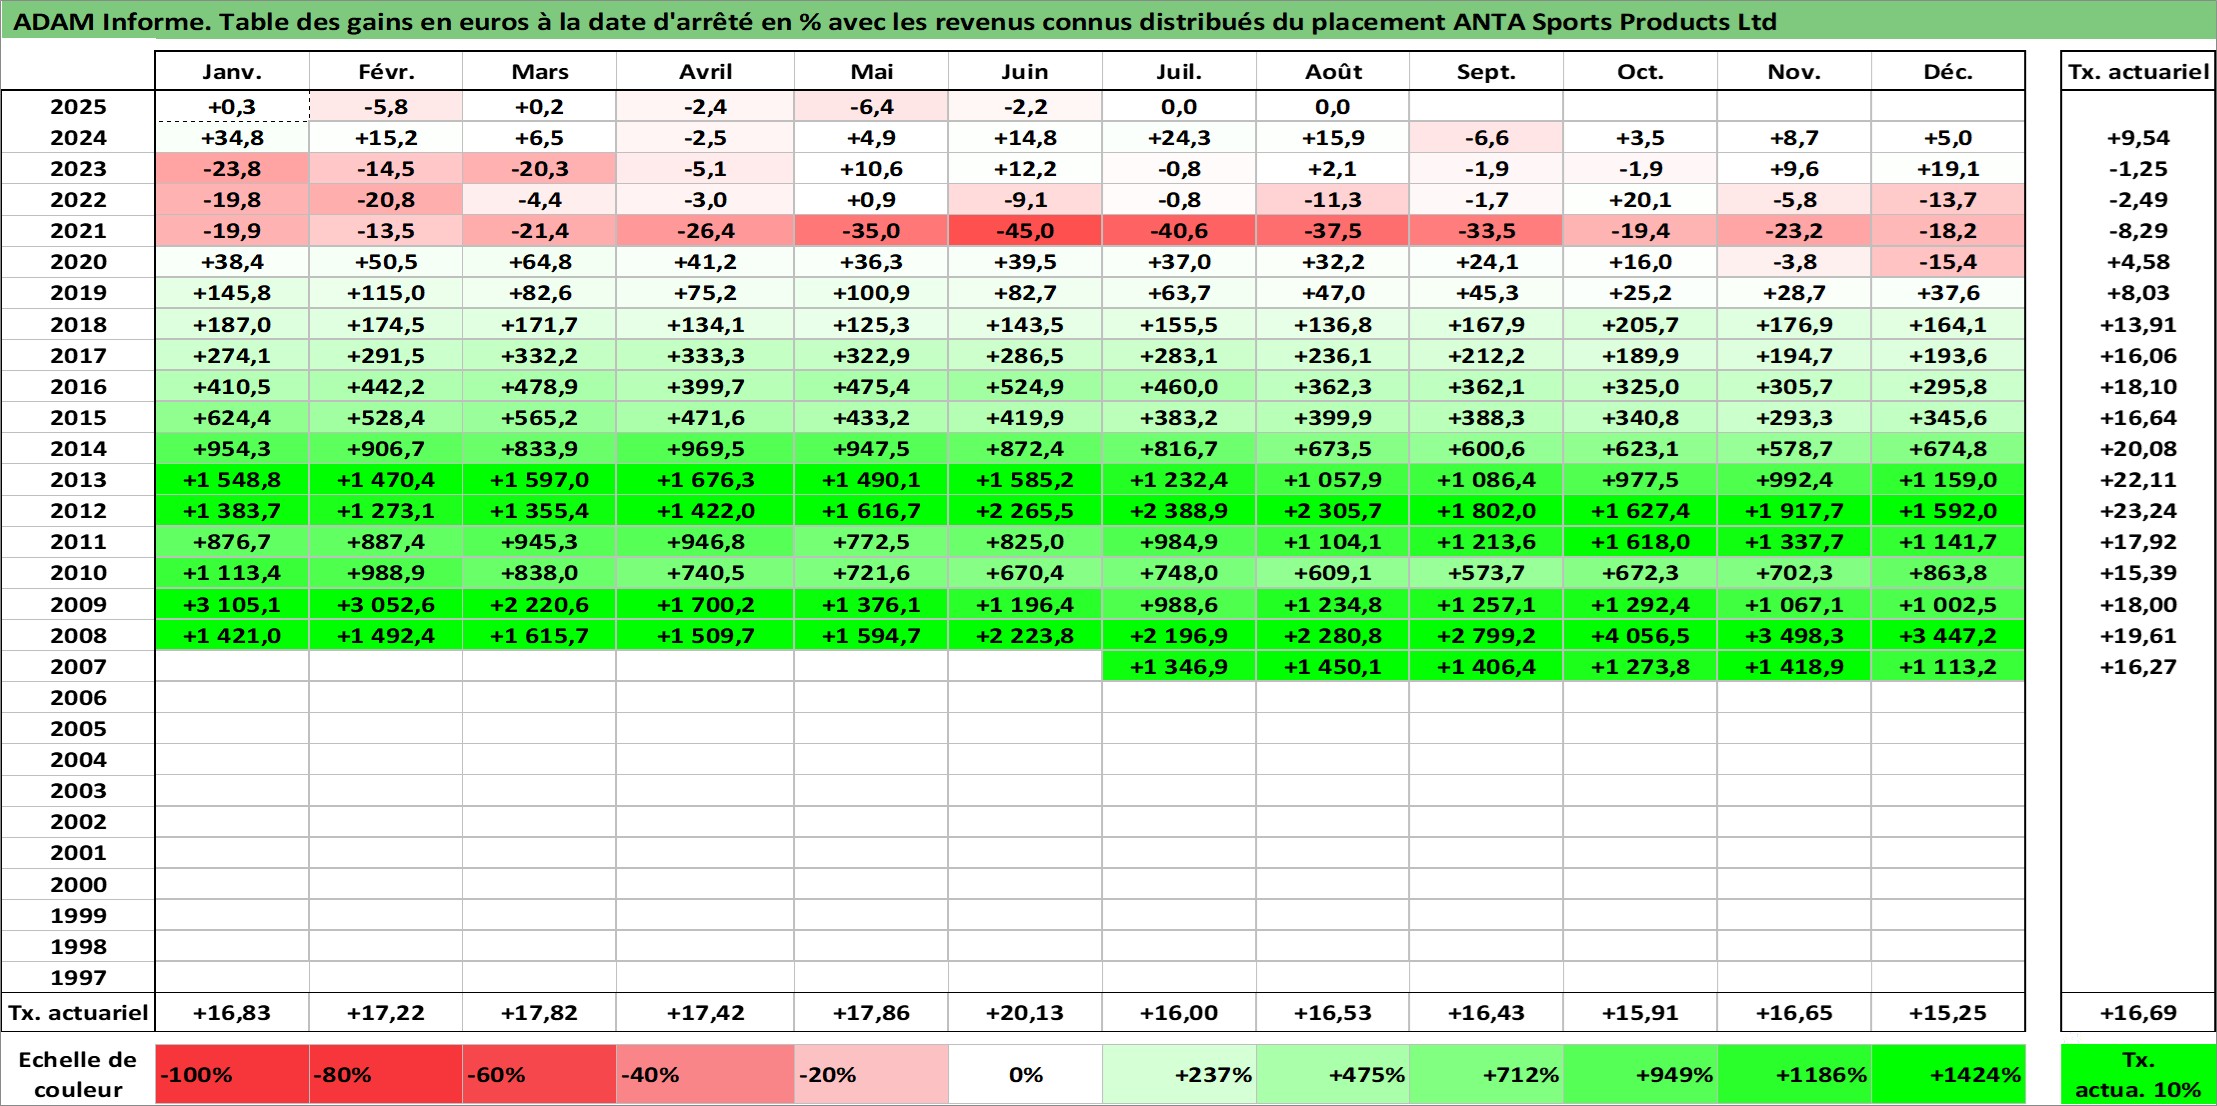Select the 2025 row label
Image resolution: width=2217 pixels, height=1106 pixels.
pyautogui.click(x=78, y=107)
